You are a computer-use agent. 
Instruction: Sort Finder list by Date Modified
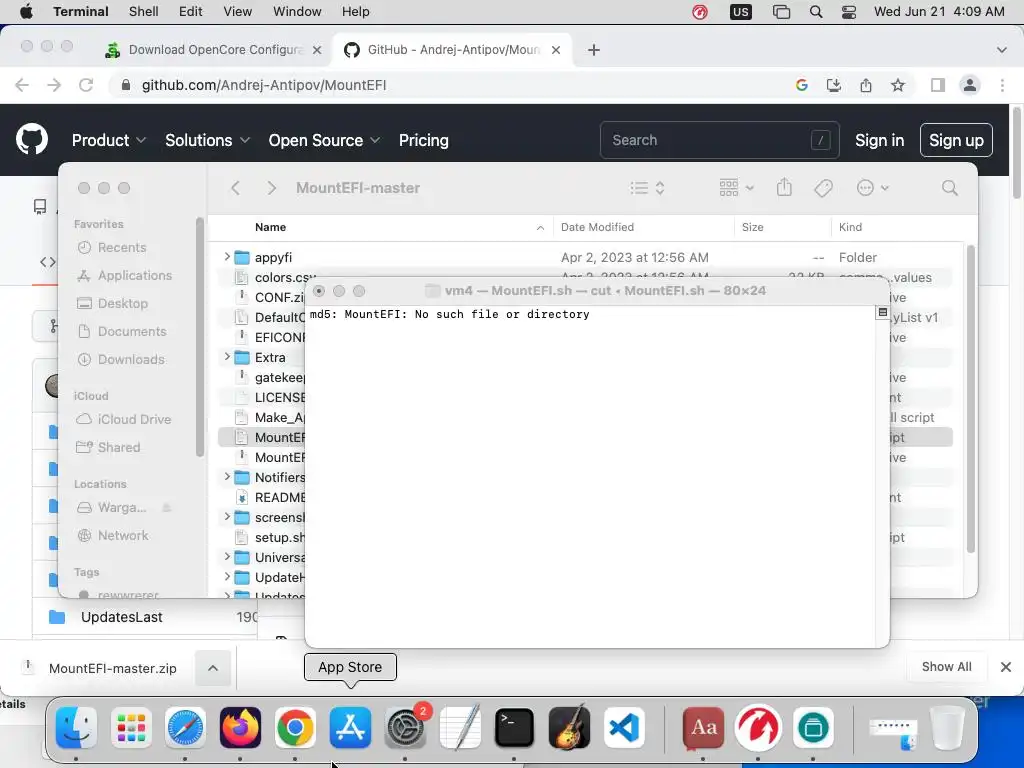[597, 227]
